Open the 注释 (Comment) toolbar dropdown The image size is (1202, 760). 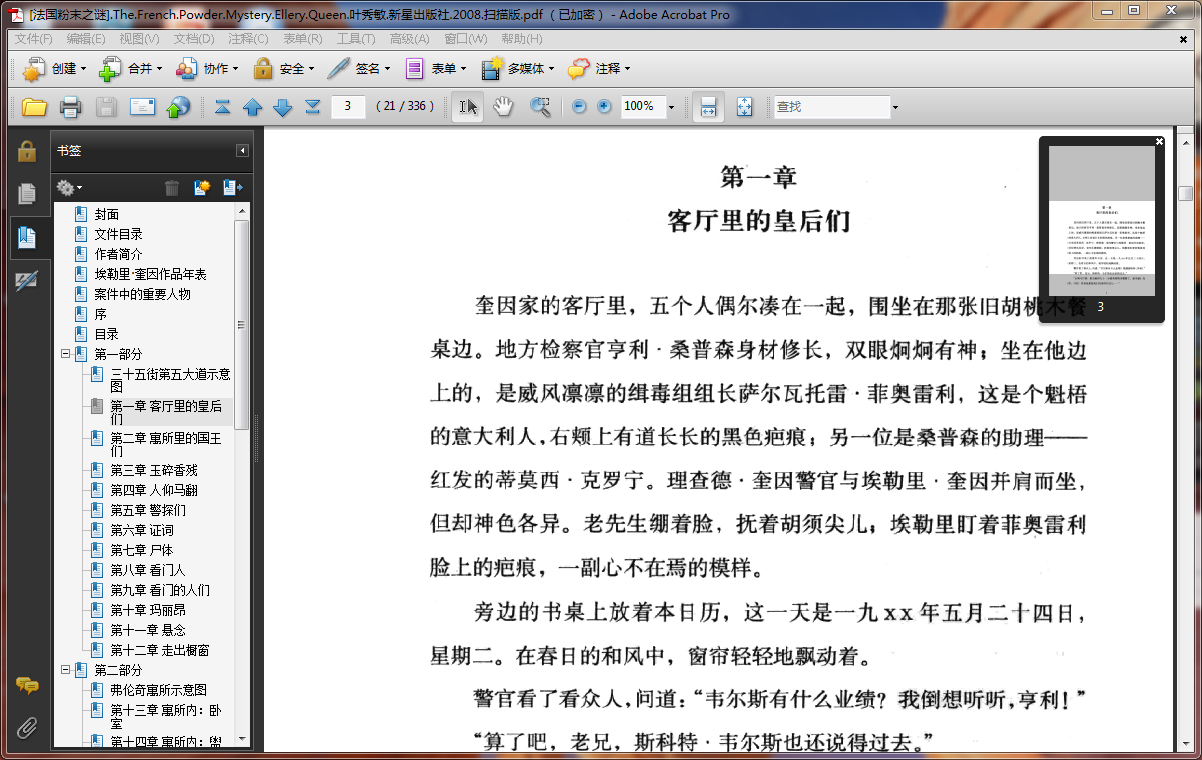click(x=599, y=69)
